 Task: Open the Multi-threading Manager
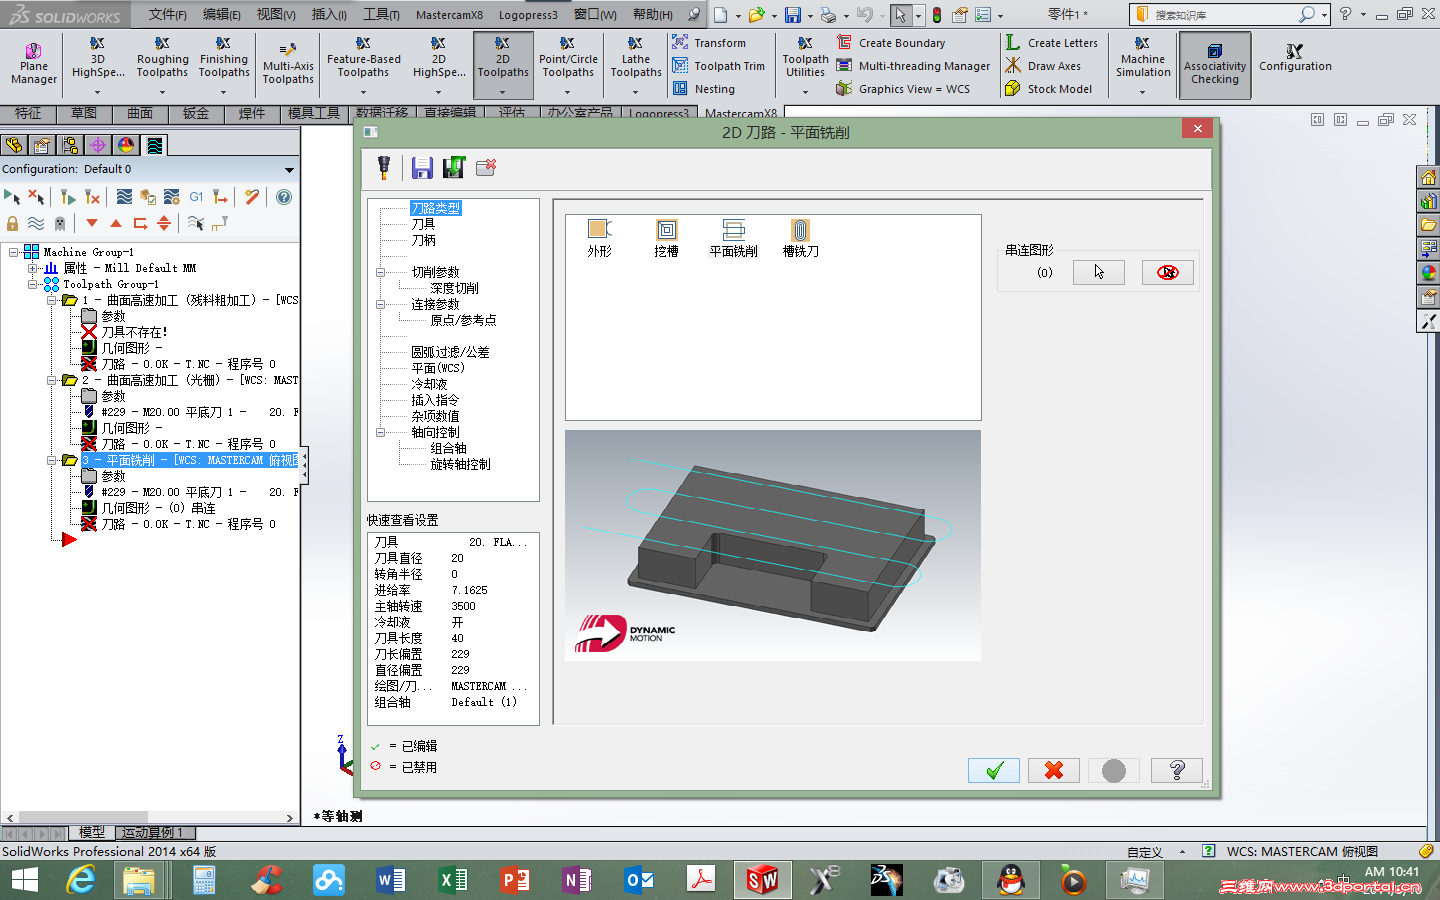click(913, 66)
